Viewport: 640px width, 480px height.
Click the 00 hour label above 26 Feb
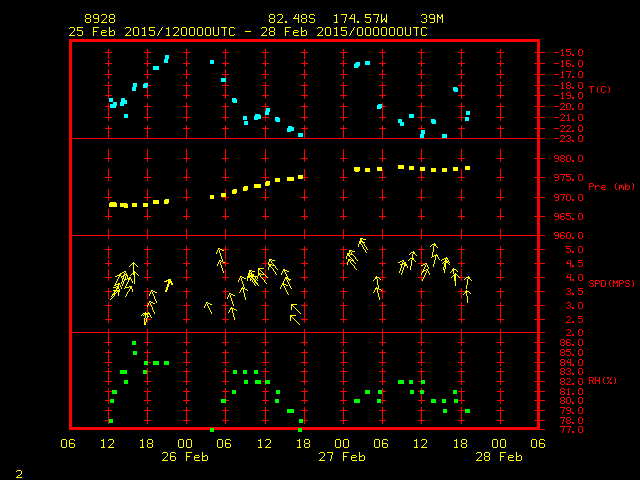pos(185,444)
